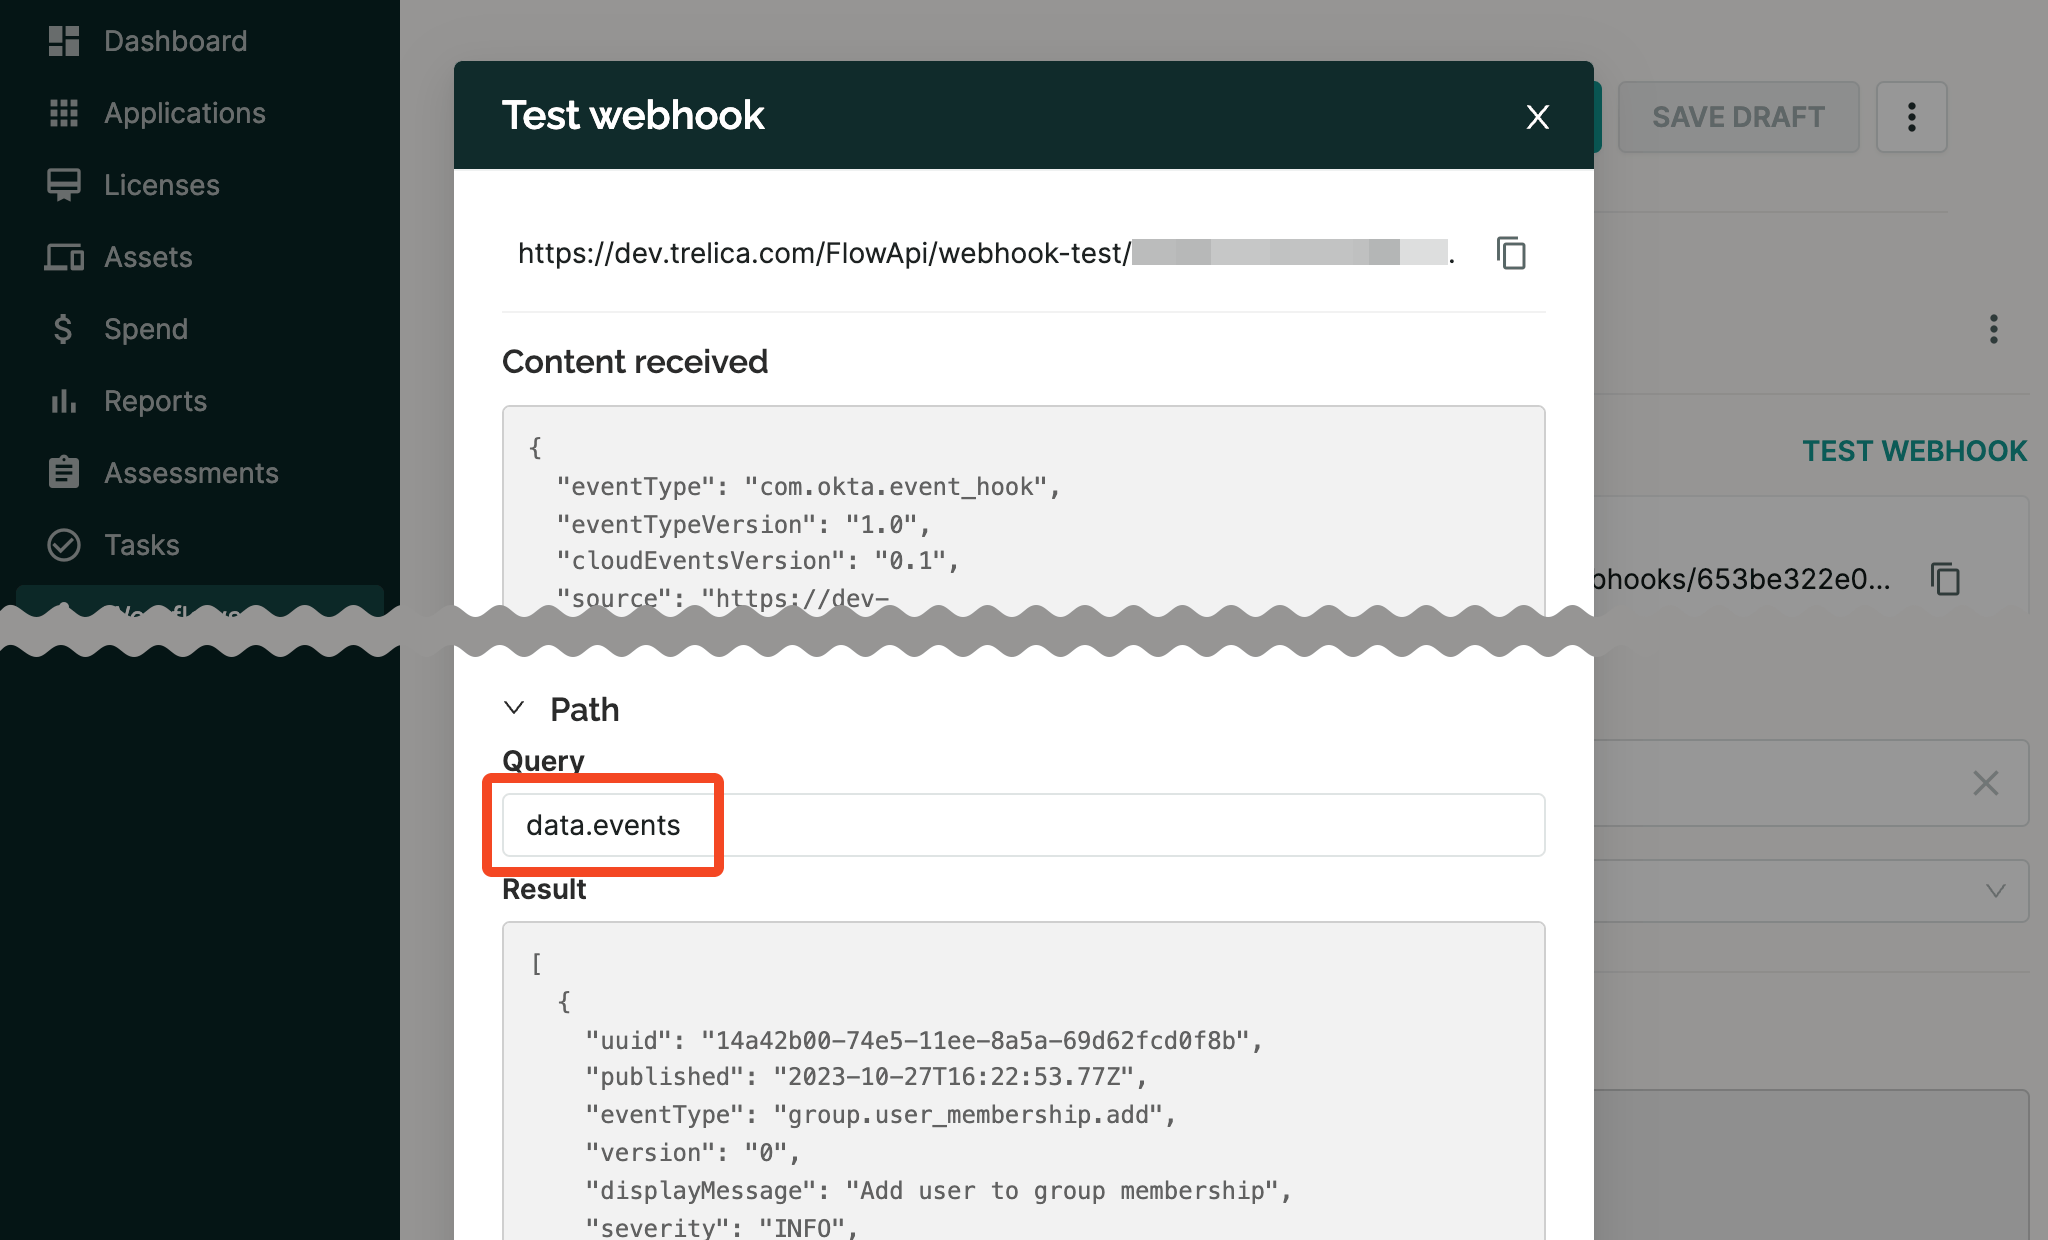The image size is (2048, 1240).
Task: Click the Spend dollar icon
Action: pos(63,329)
